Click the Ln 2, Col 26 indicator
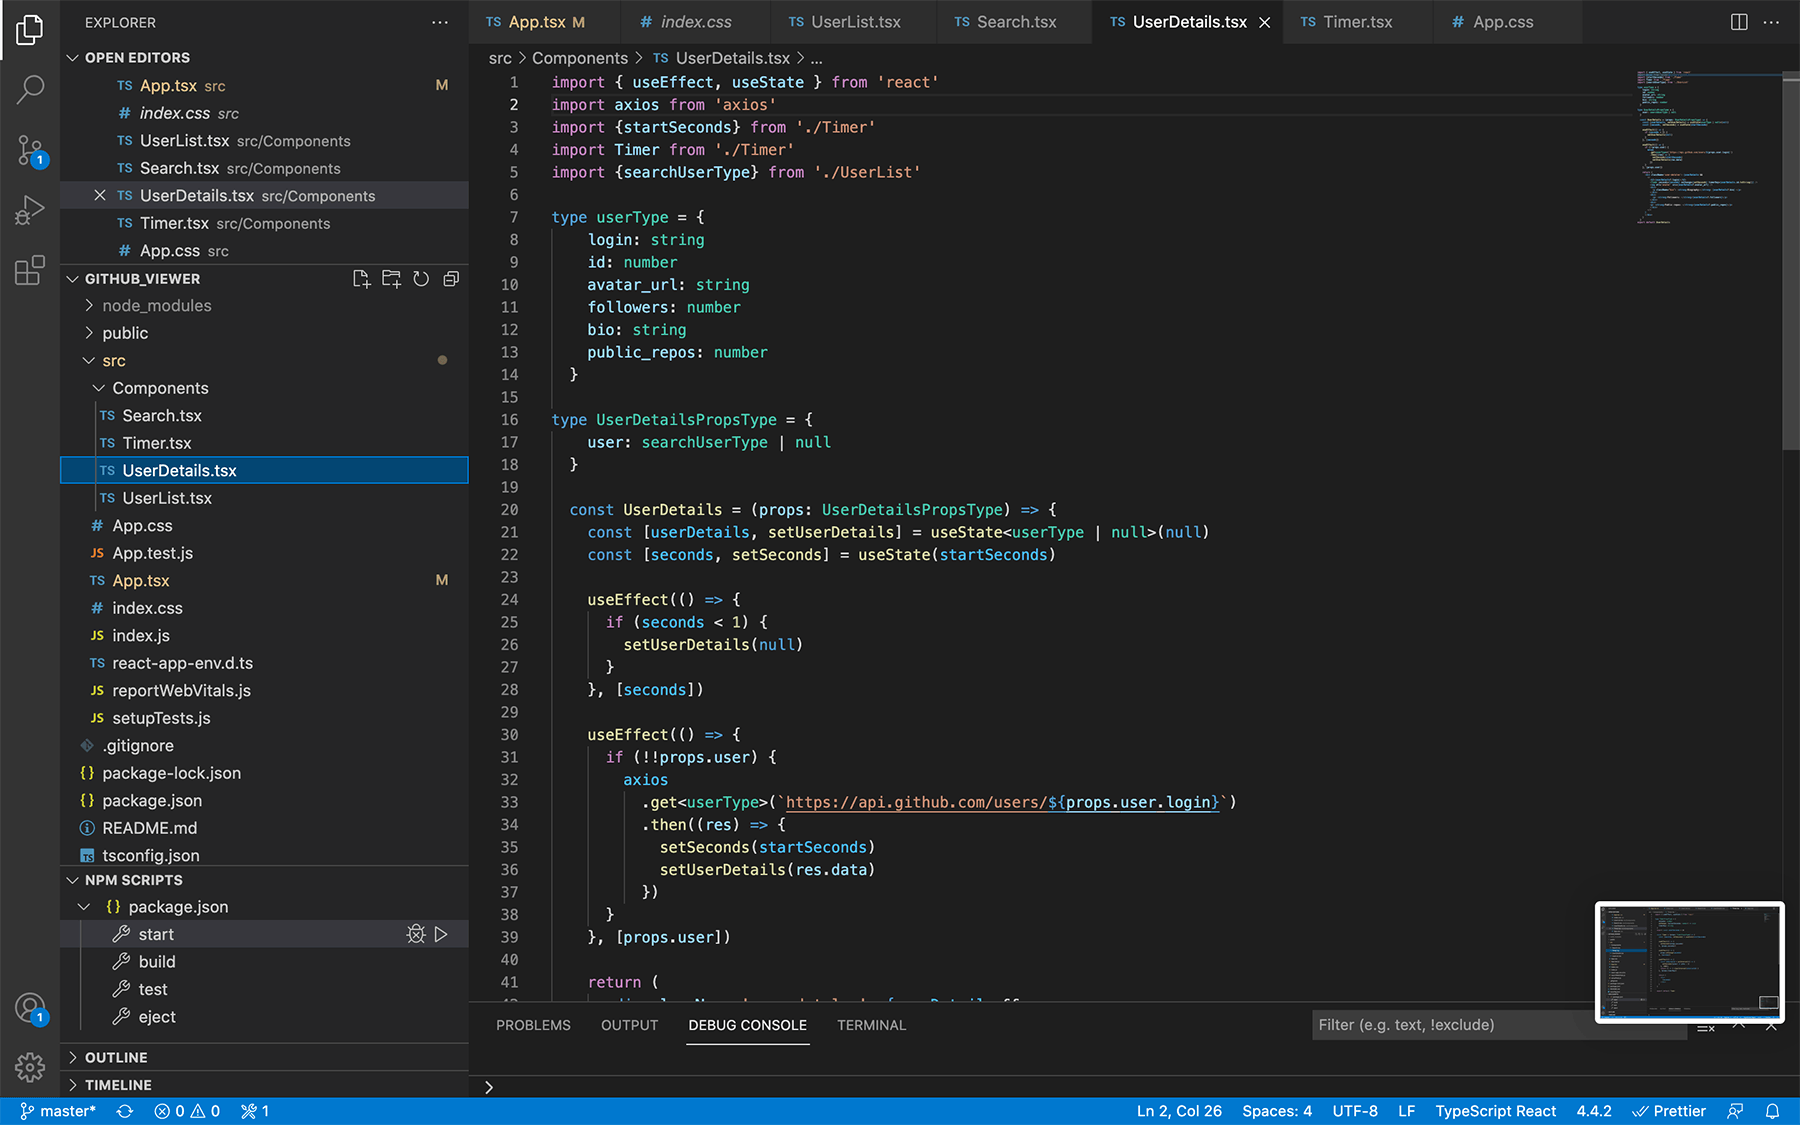 (x=1179, y=1111)
